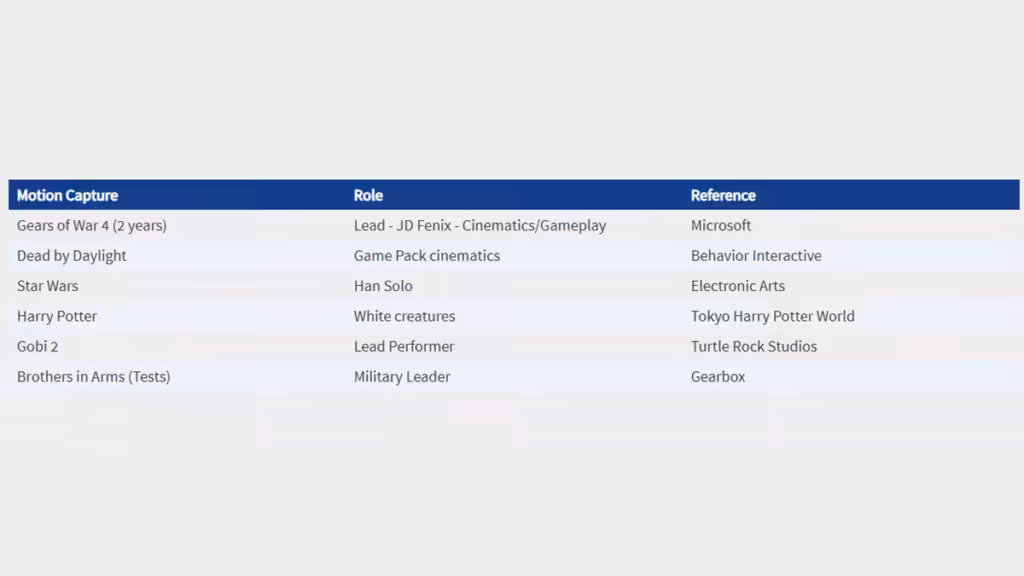The width and height of the screenshot is (1024, 576).
Task: Select the Tokyo Harry Potter World reference
Action: (773, 316)
